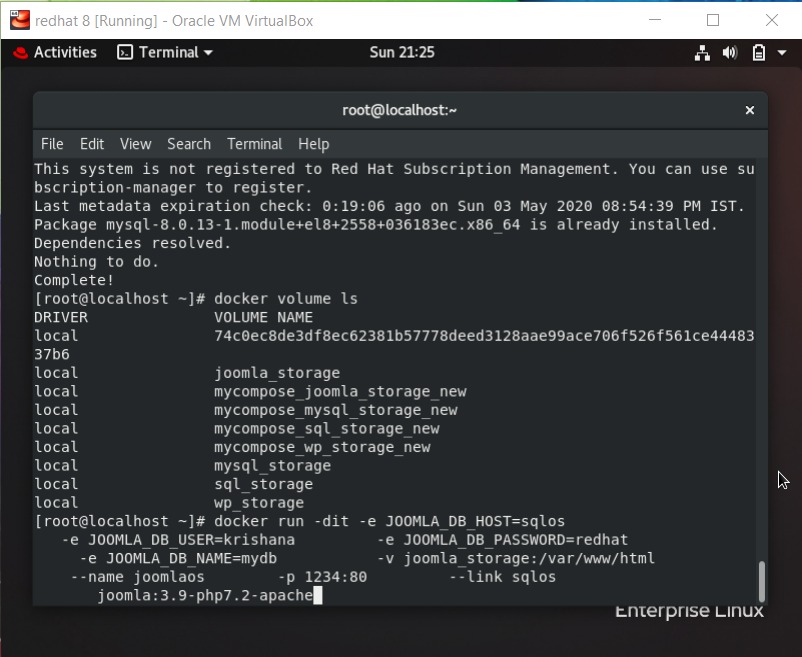Click the 'Last metadata expiration check' line
Image resolution: width=802 pixels, height=657 pixels.
(x=390, y=207)
